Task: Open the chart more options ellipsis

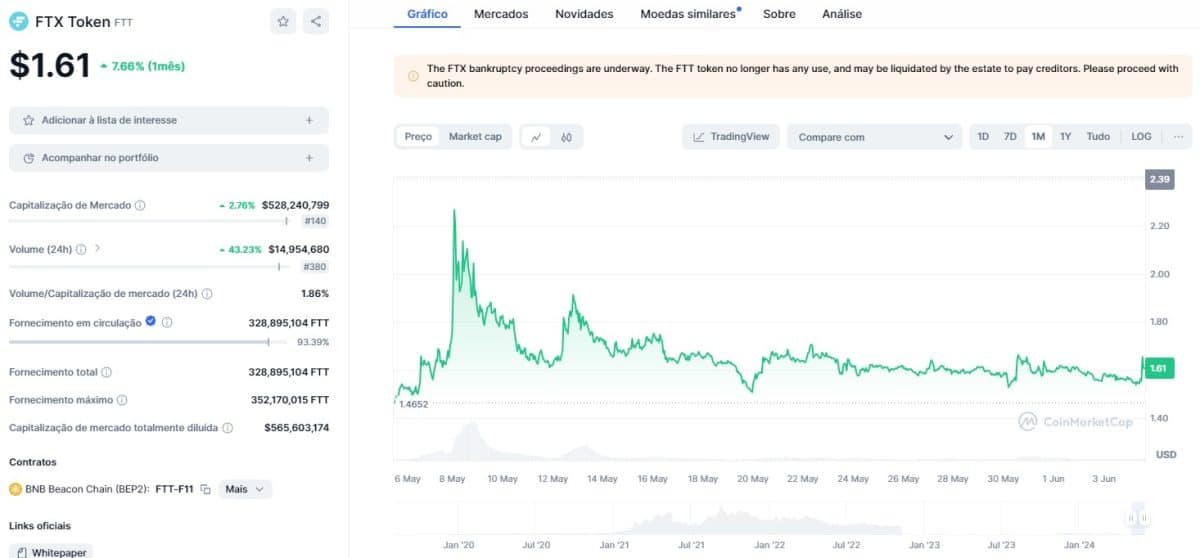Action: [1178, 137]
